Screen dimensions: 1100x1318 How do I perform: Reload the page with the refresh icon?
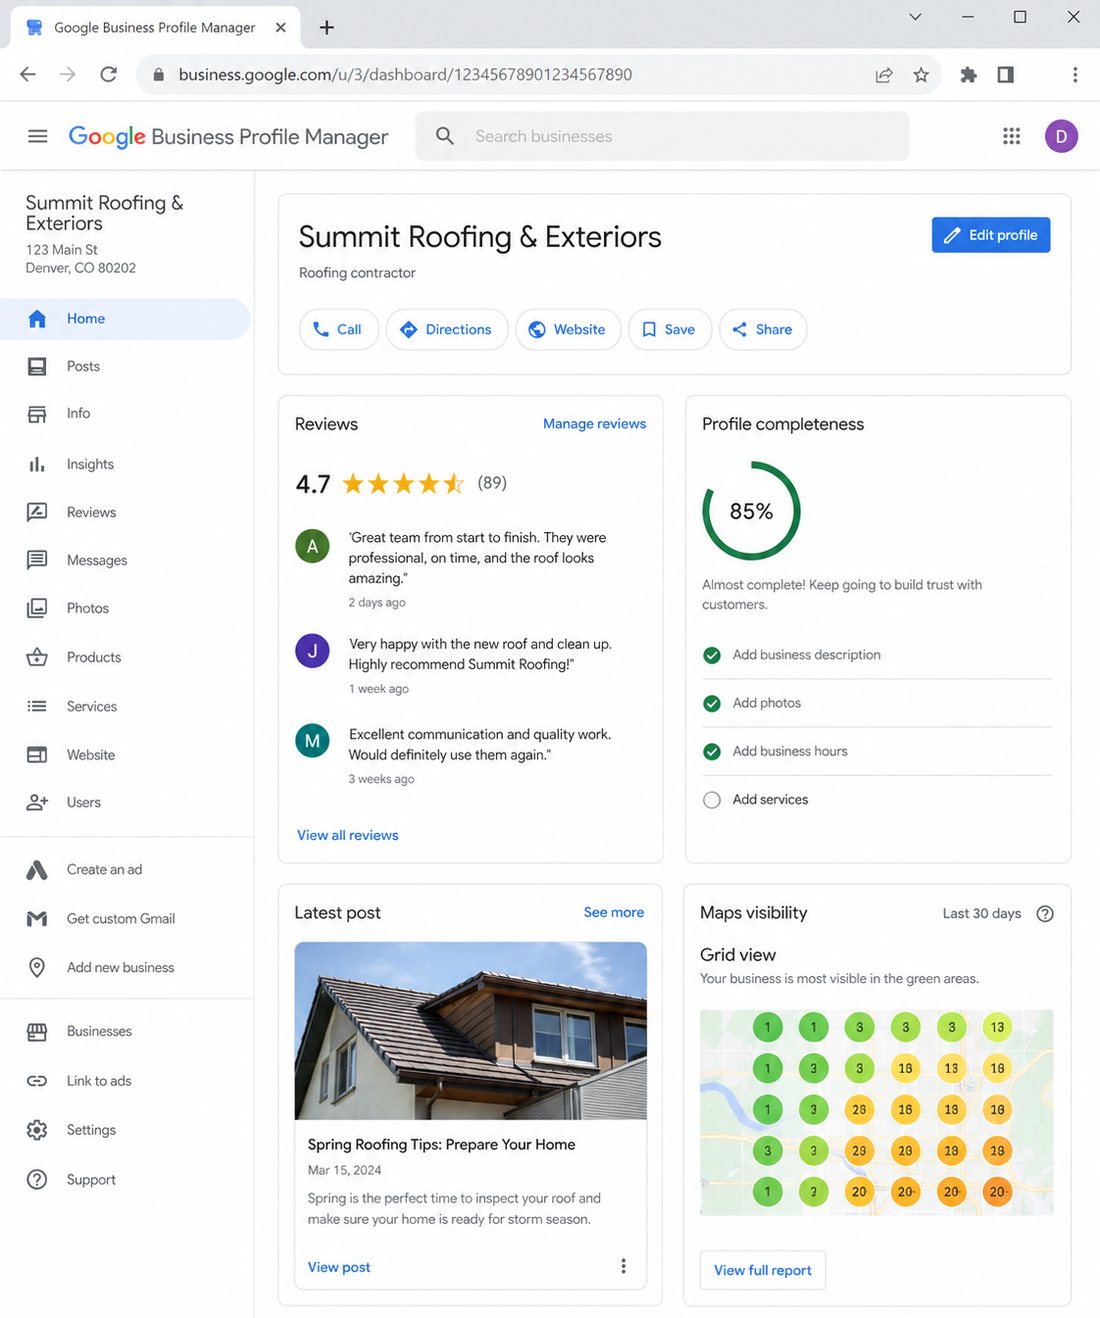pos(109,74)
